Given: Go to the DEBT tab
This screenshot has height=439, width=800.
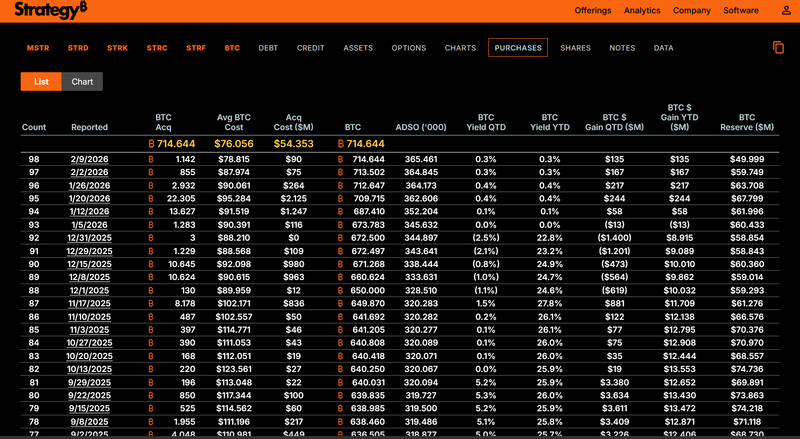Looking at the screenshot, I should click(268, 48).
